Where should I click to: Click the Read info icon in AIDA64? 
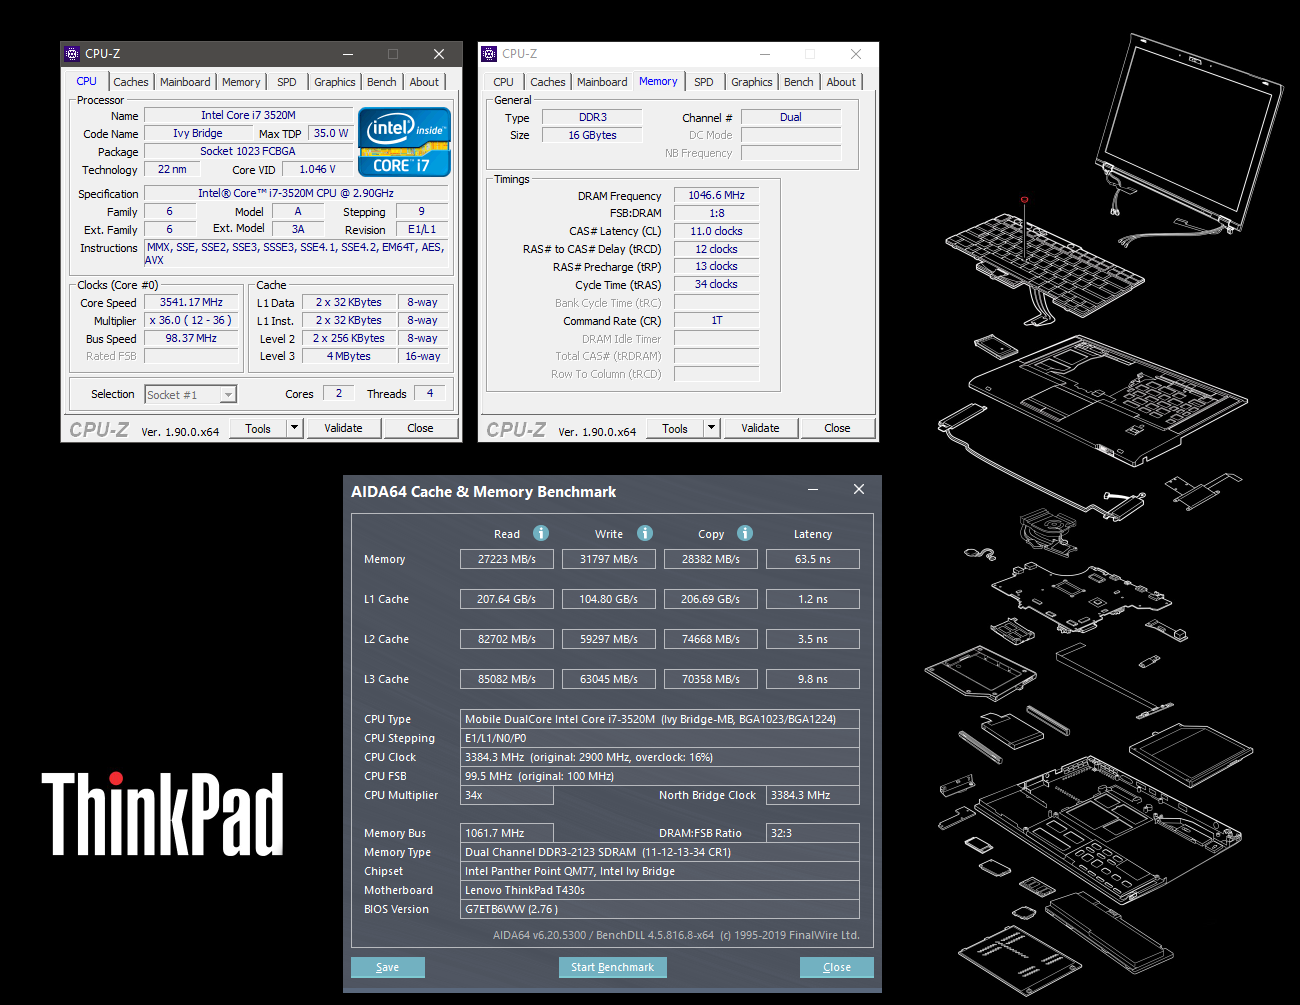pos(541,533)
